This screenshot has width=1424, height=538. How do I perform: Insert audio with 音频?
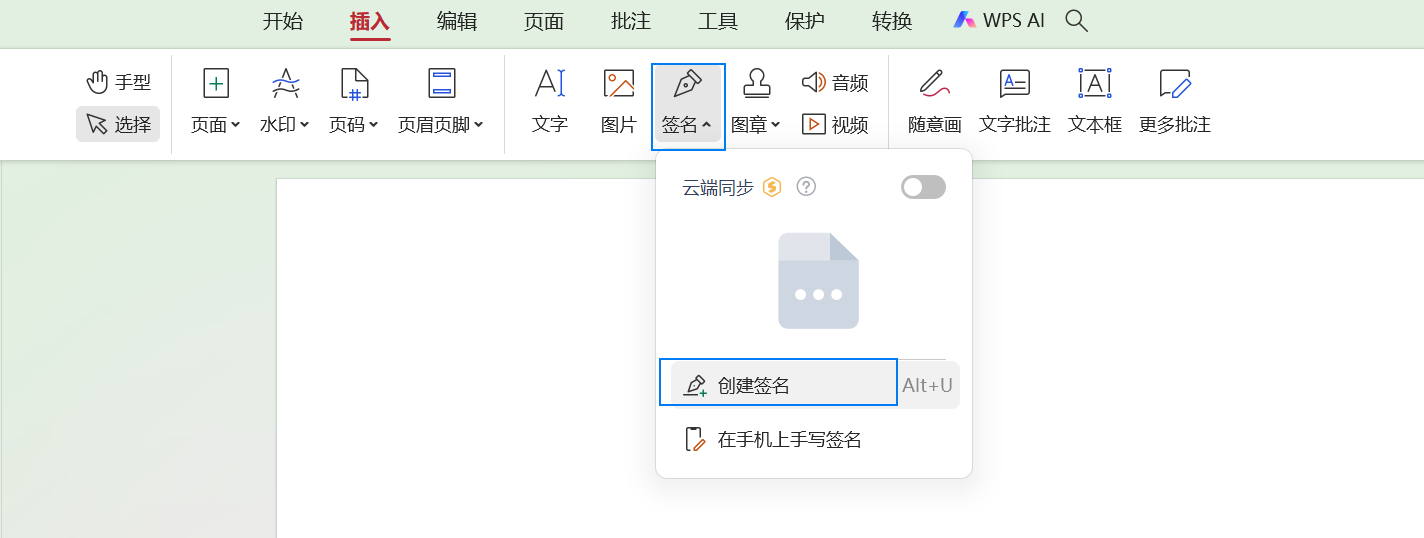835,82
